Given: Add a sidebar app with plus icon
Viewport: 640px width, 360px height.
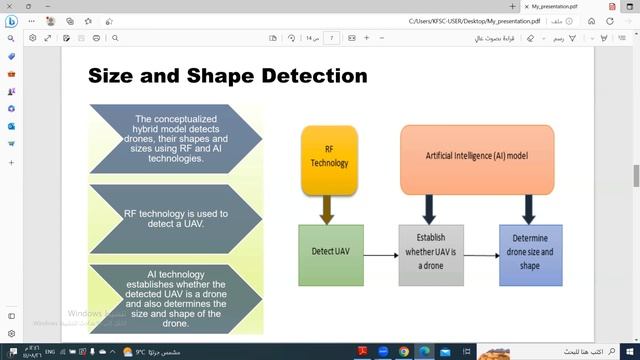Looking at the screenshot, I should (x=11, y=162).
